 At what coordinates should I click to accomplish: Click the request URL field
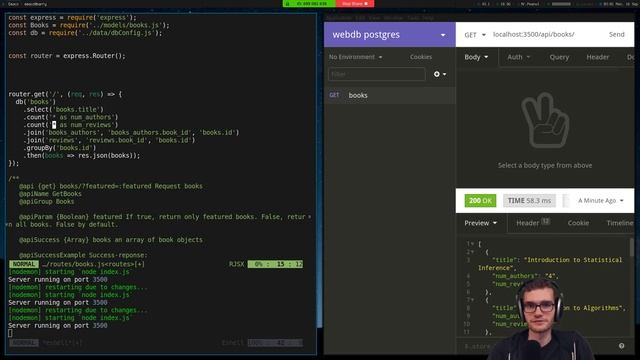pyautogui.click(x=546, y=35)
